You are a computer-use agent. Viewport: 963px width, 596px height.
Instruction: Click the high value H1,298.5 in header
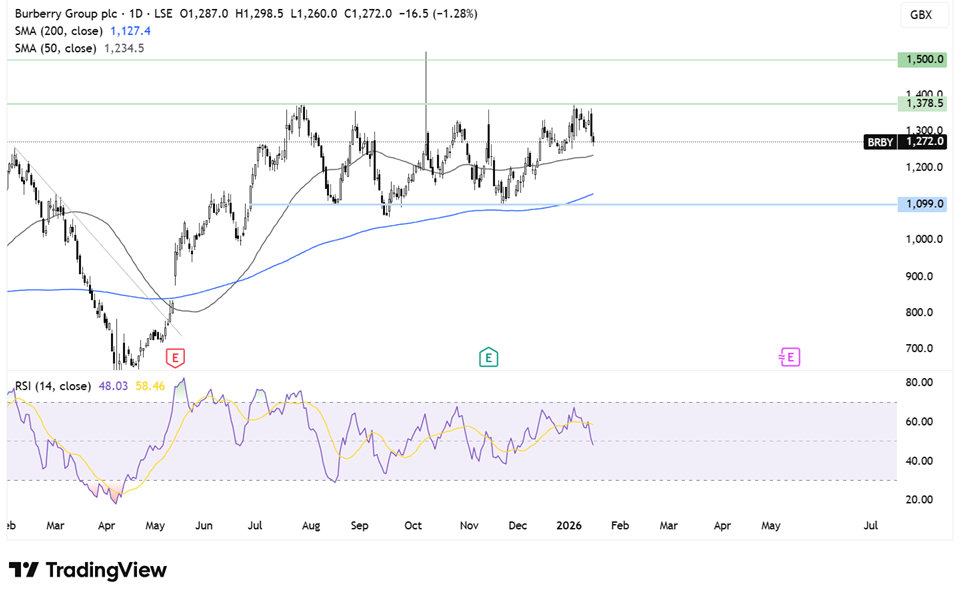(259, 14)
